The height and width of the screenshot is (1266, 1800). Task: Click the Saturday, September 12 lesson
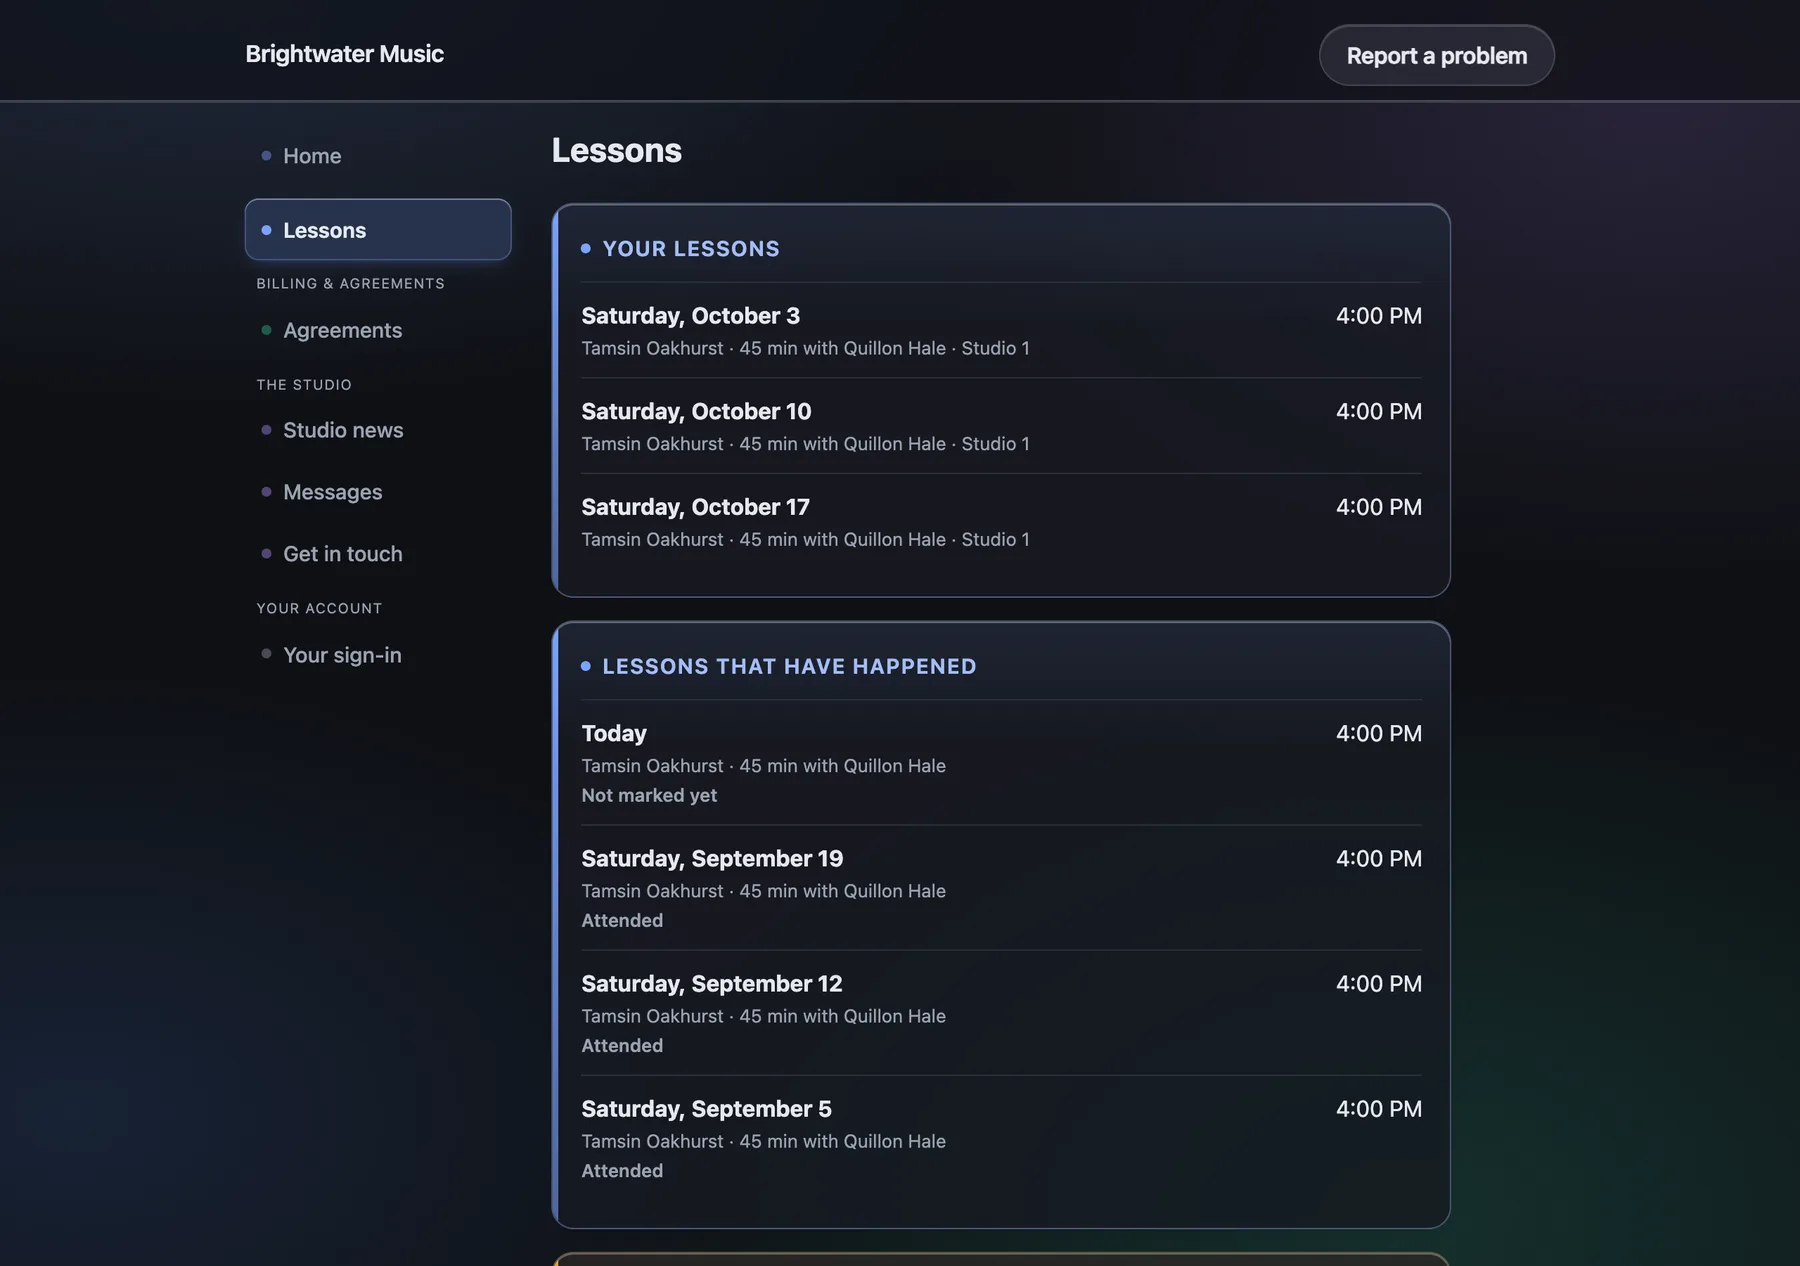(1001, 1013)
